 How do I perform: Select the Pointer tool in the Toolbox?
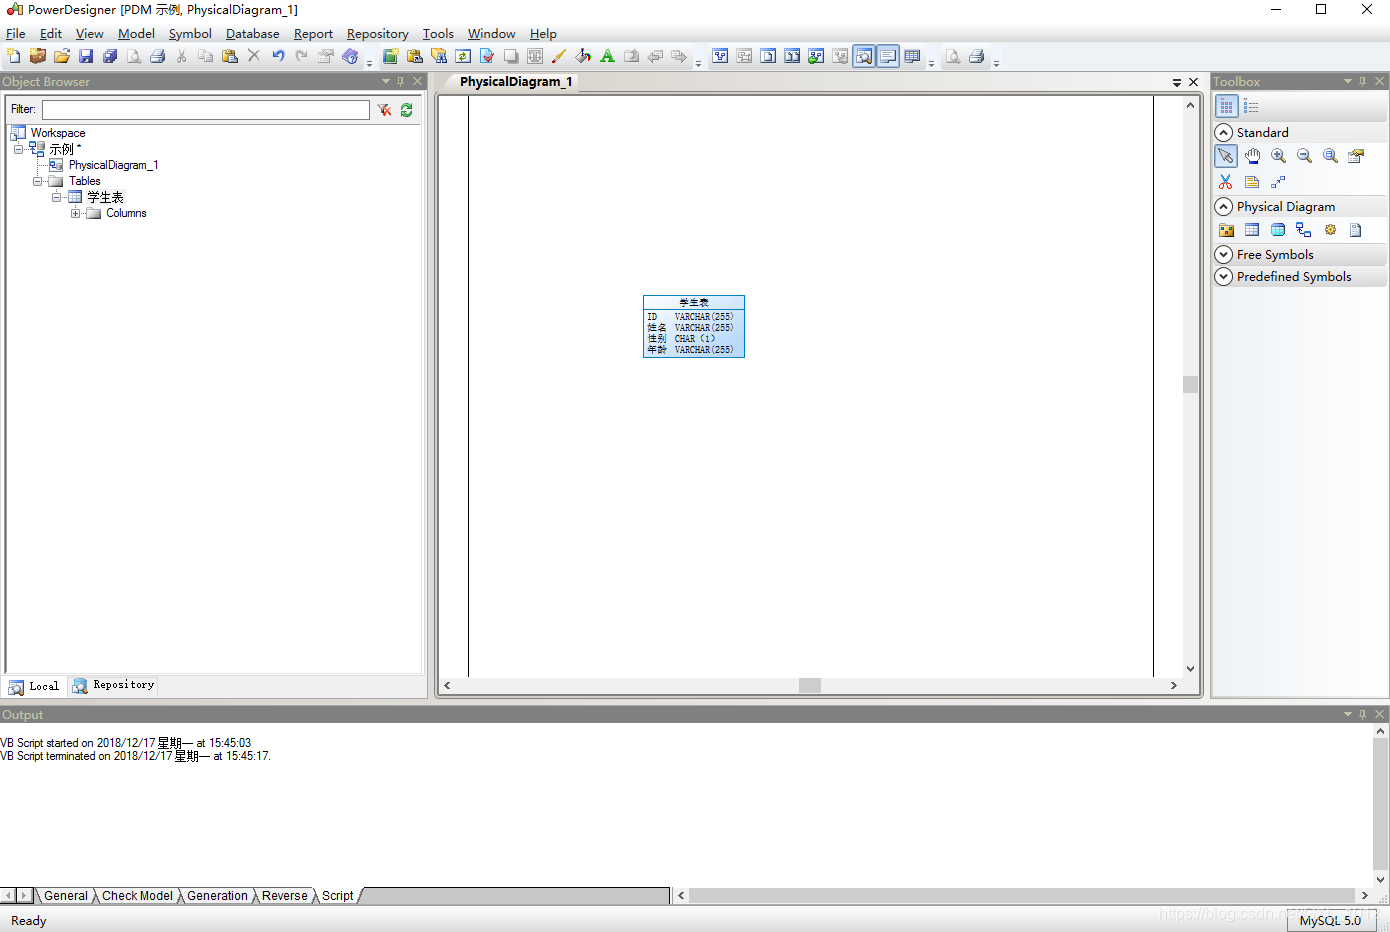pyautogui.click(x=1226, y=156)
